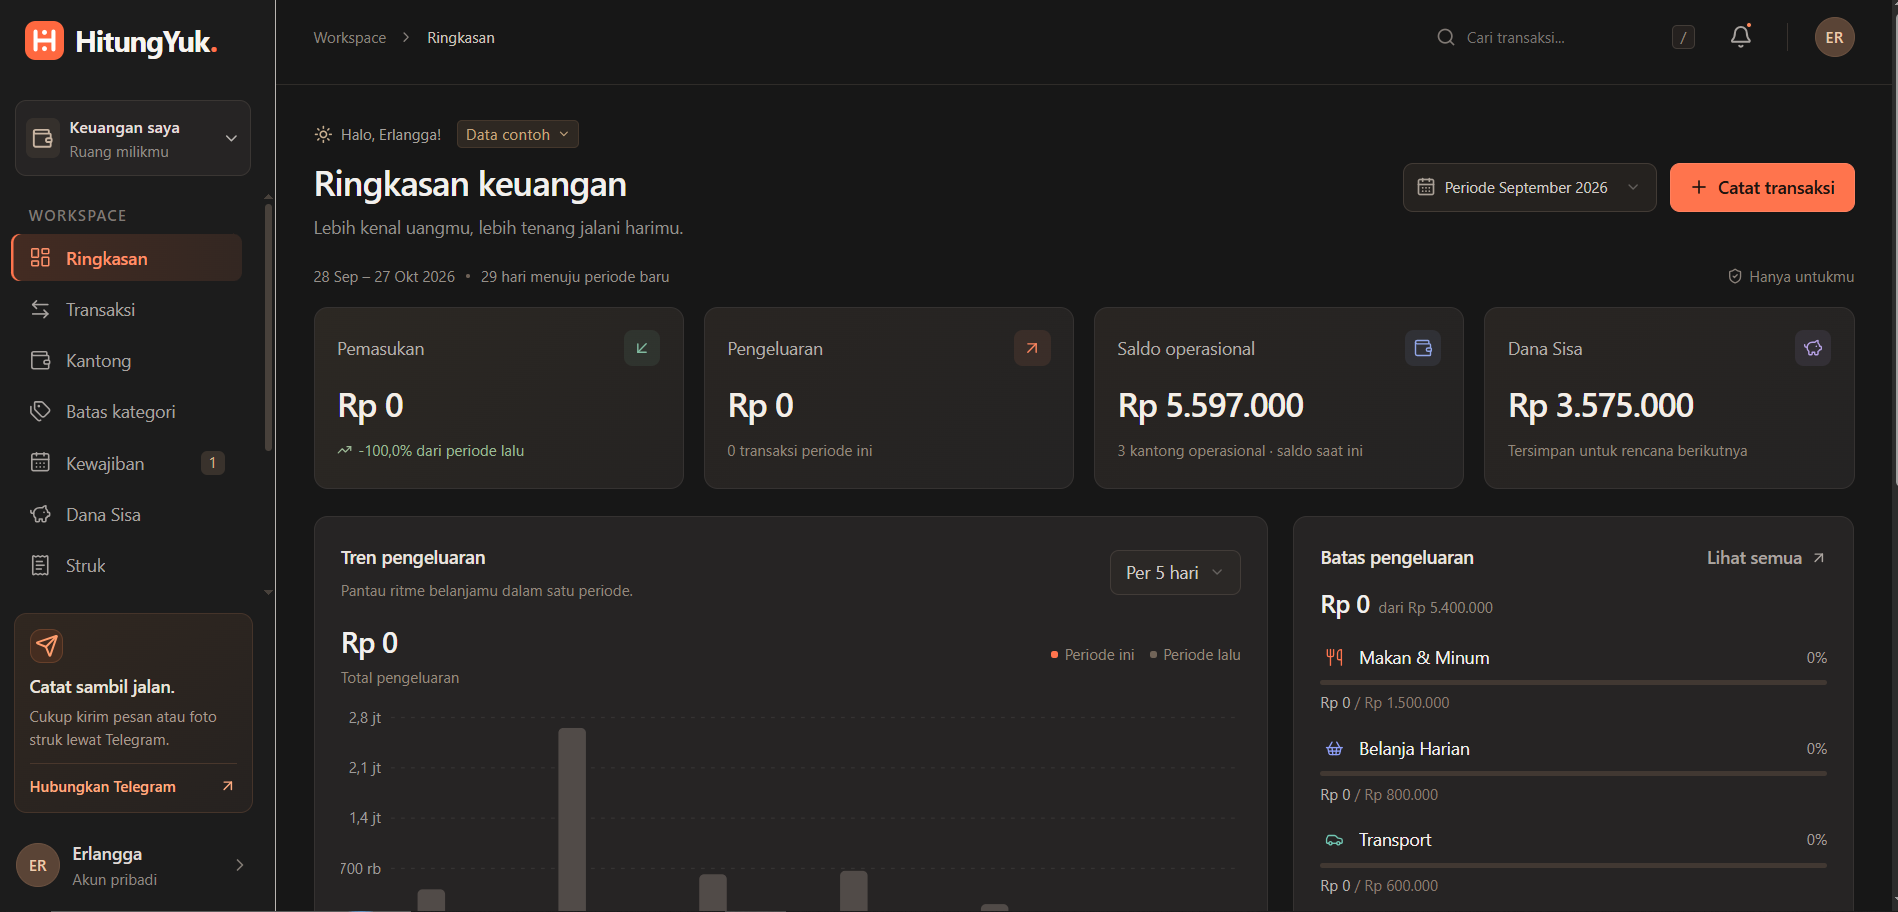Screen dimensions: 1898x912
Task: Click the Cari transaksi search field
Action: pyautogui.click(x=1566, y=38)
